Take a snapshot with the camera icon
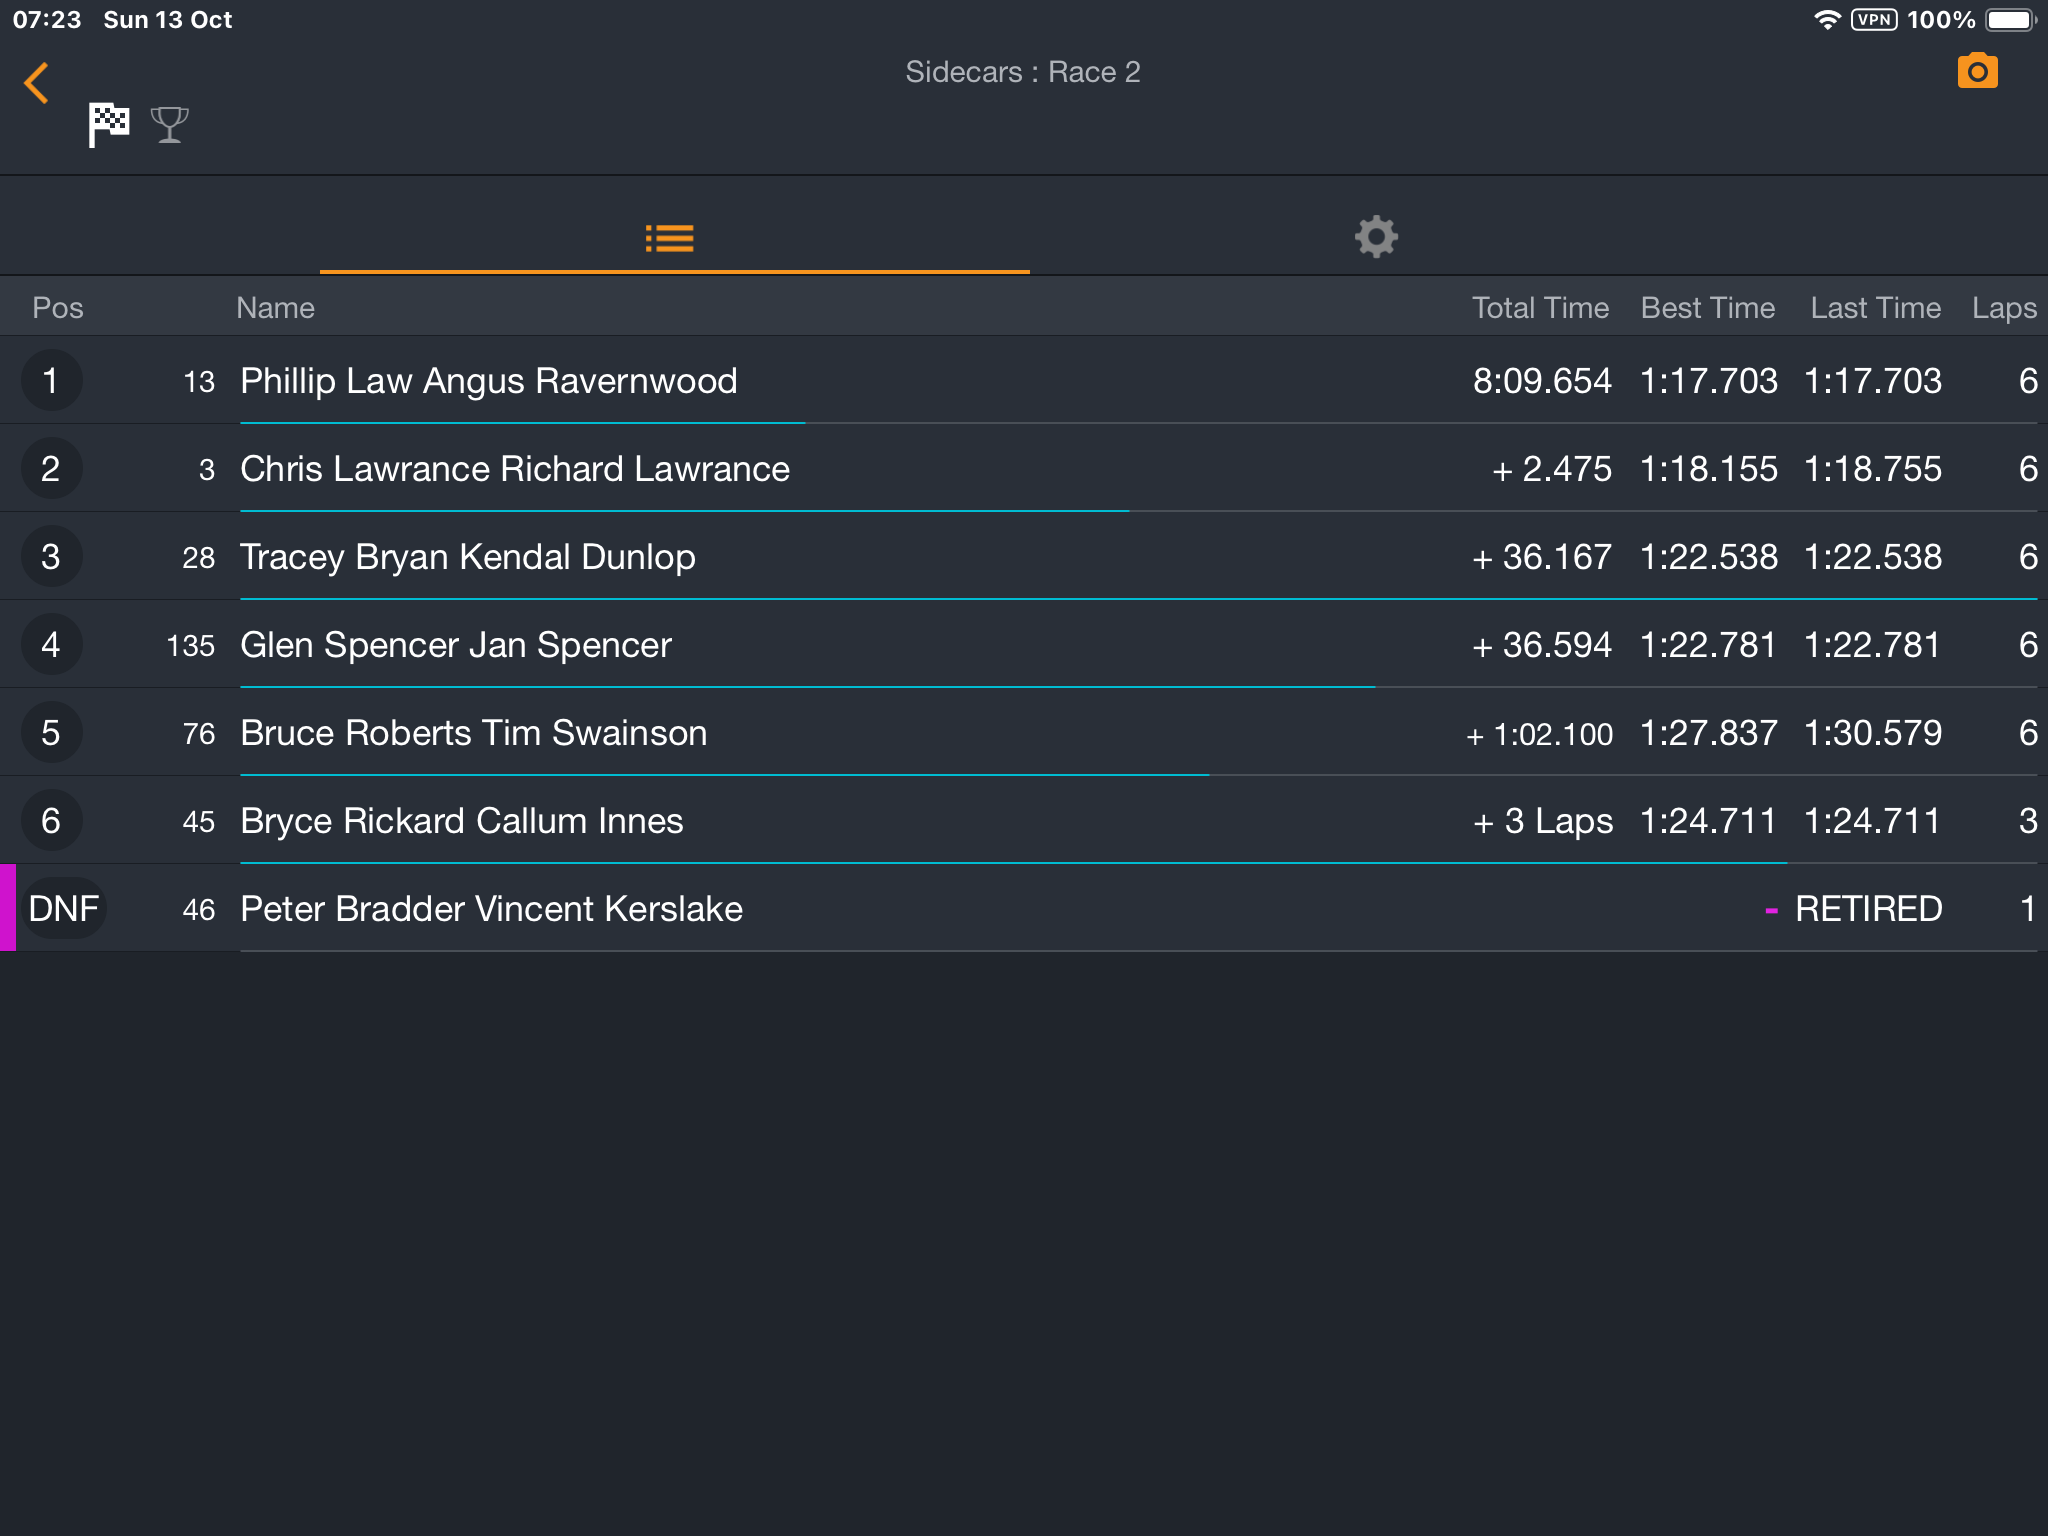 click(x=1977, y=71)
